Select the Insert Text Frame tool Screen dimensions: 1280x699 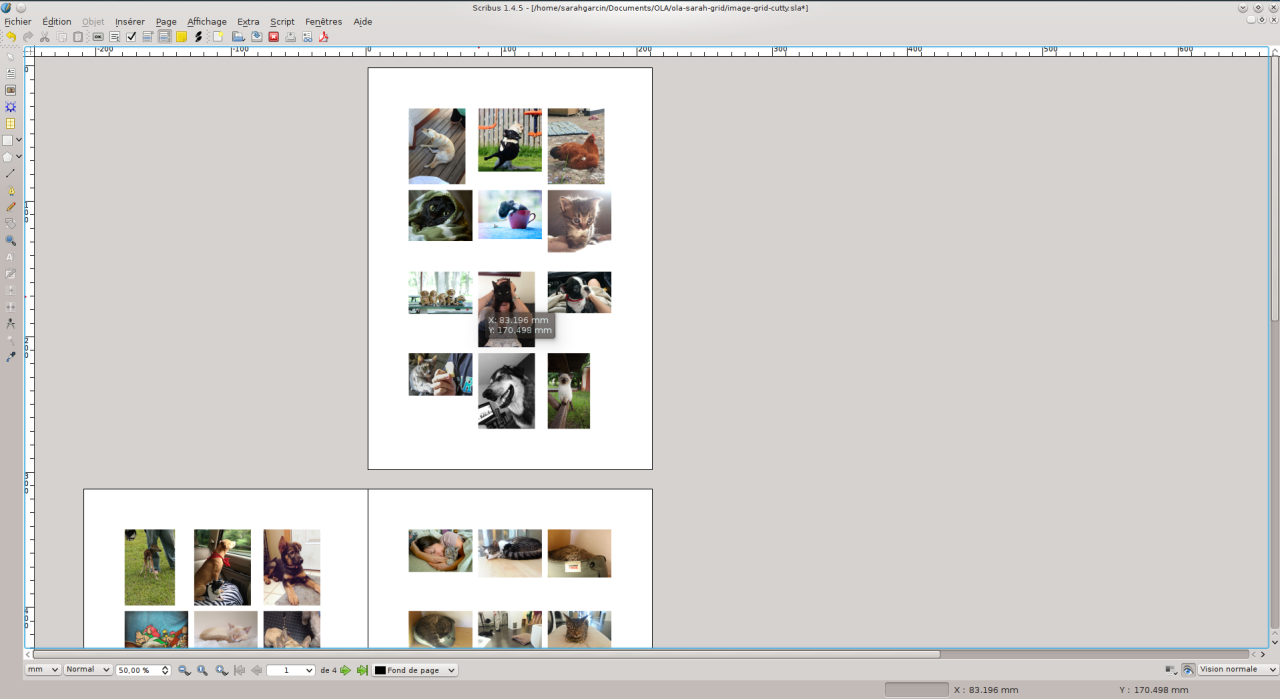coord(11,73)
